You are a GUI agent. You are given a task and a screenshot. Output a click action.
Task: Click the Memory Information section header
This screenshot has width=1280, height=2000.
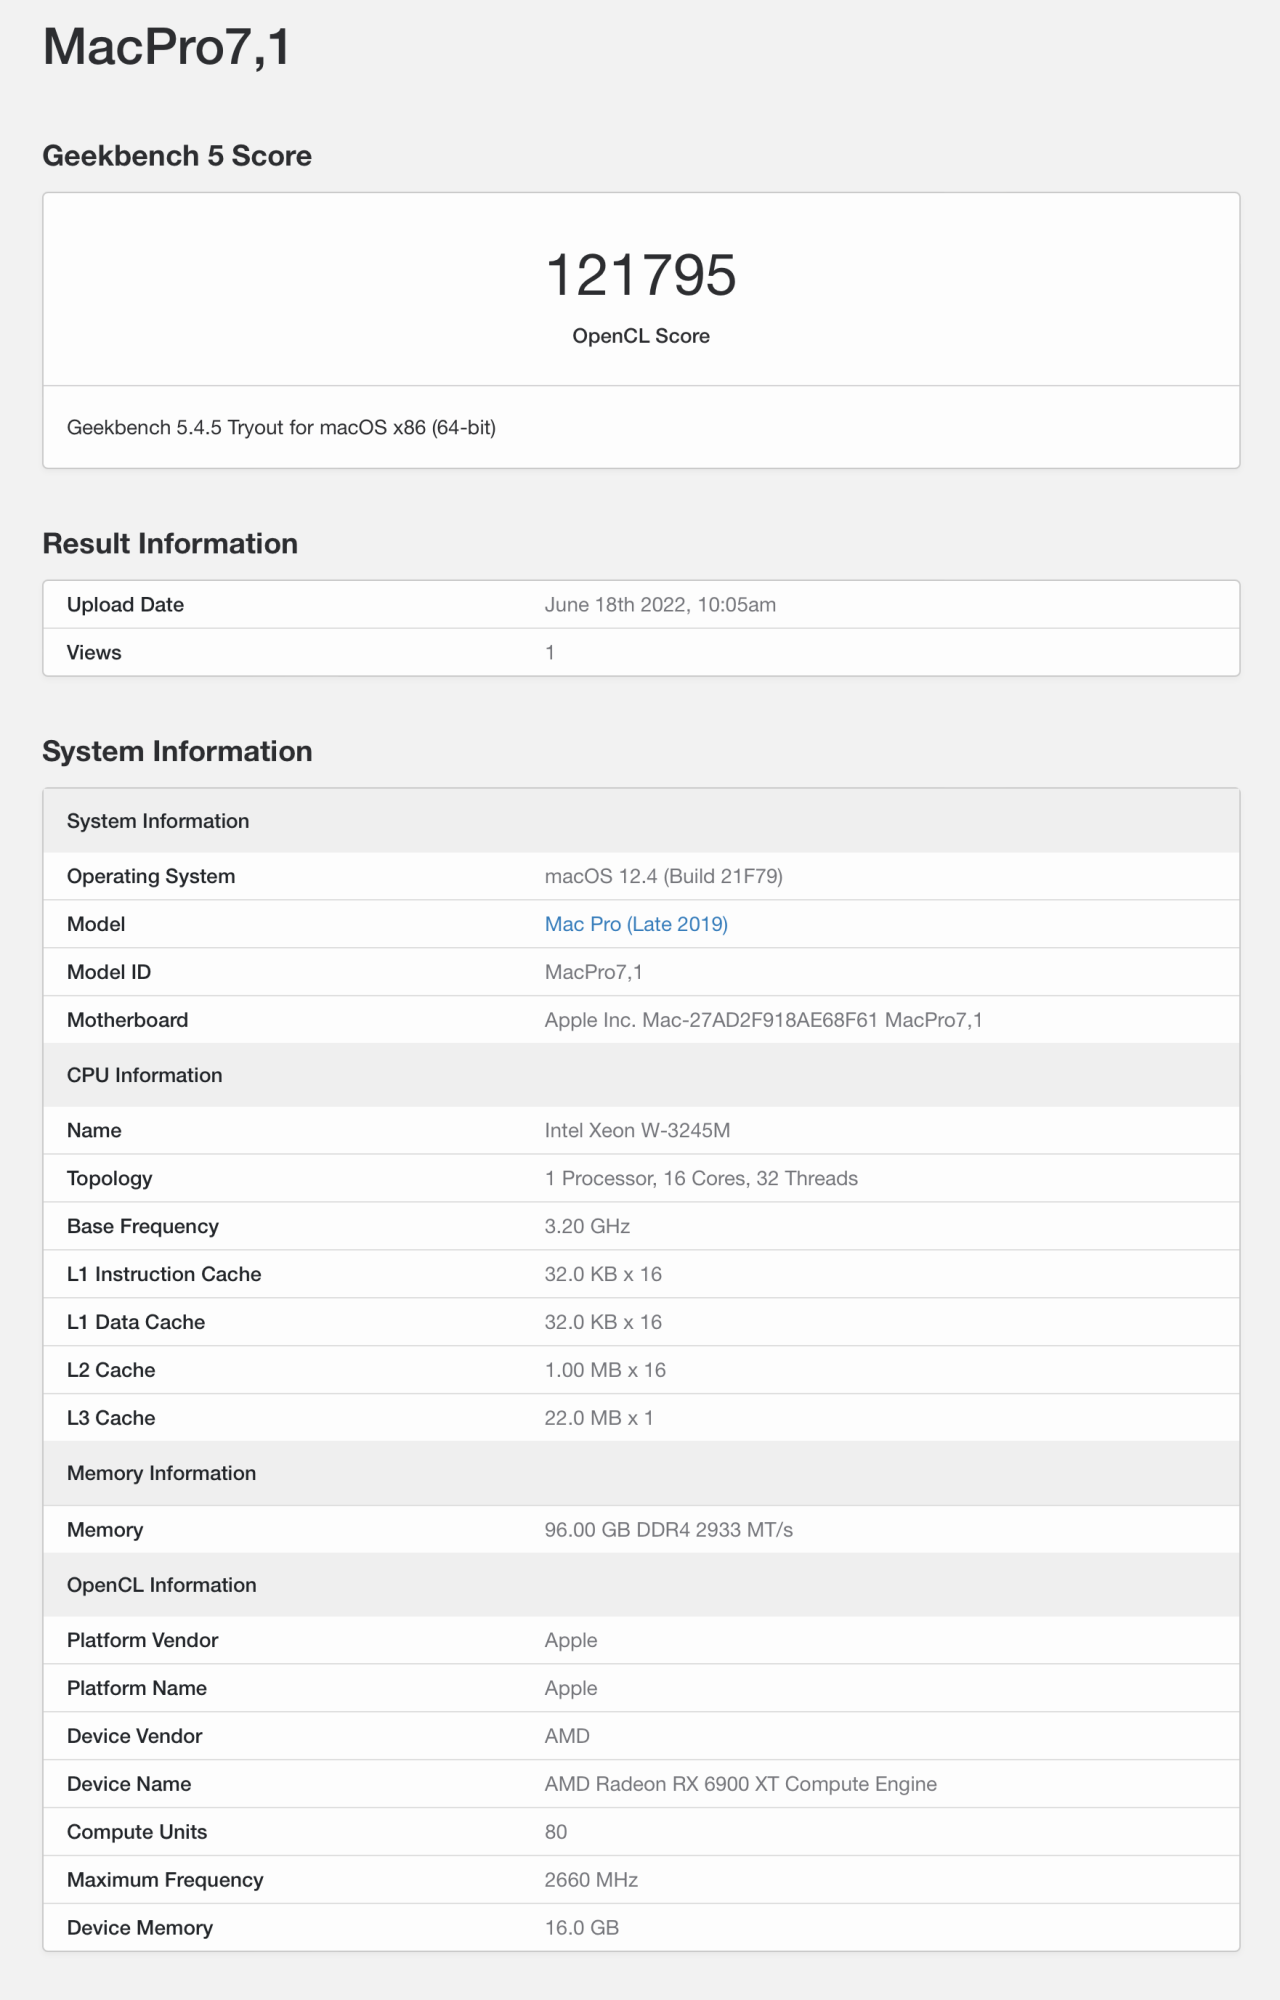coord(161,1473)
